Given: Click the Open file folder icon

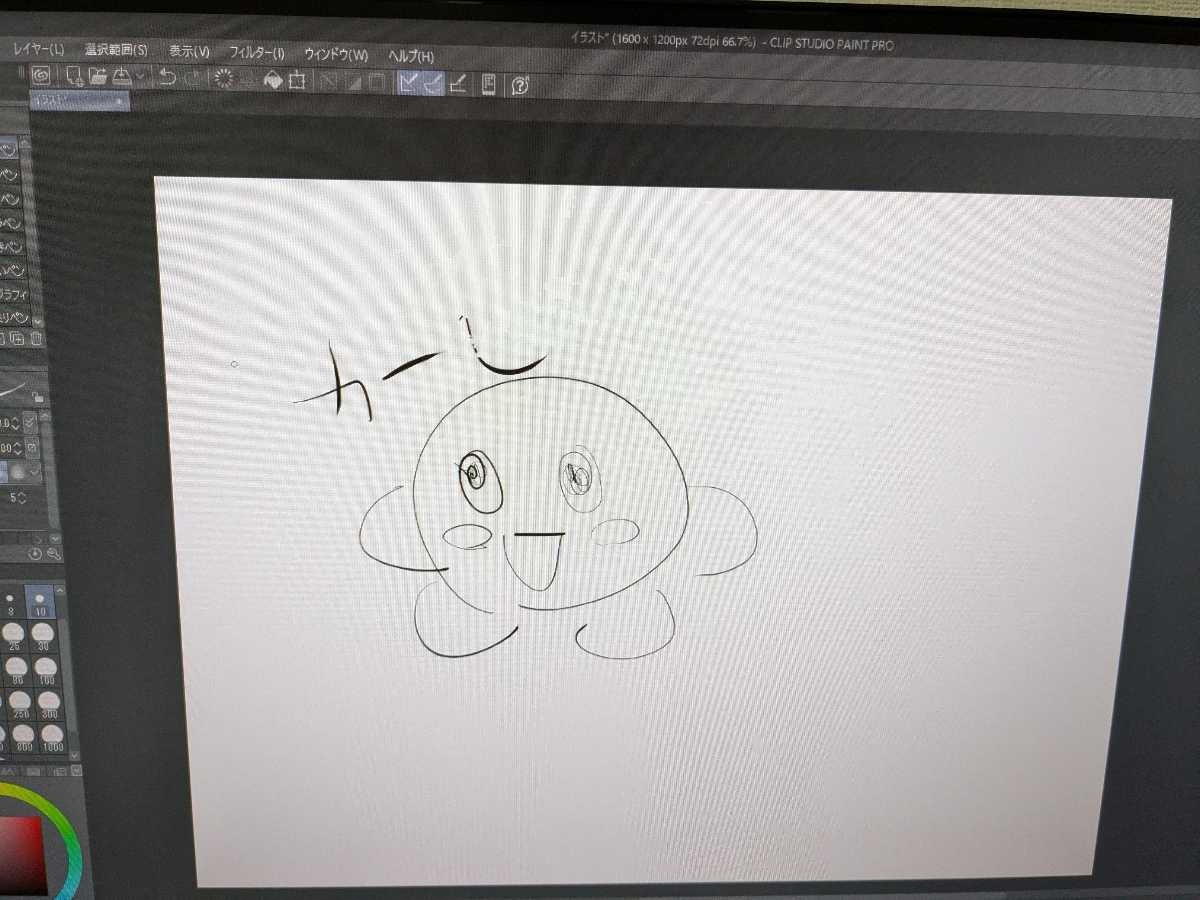Looking at the screenshot, I should (98, 76).
